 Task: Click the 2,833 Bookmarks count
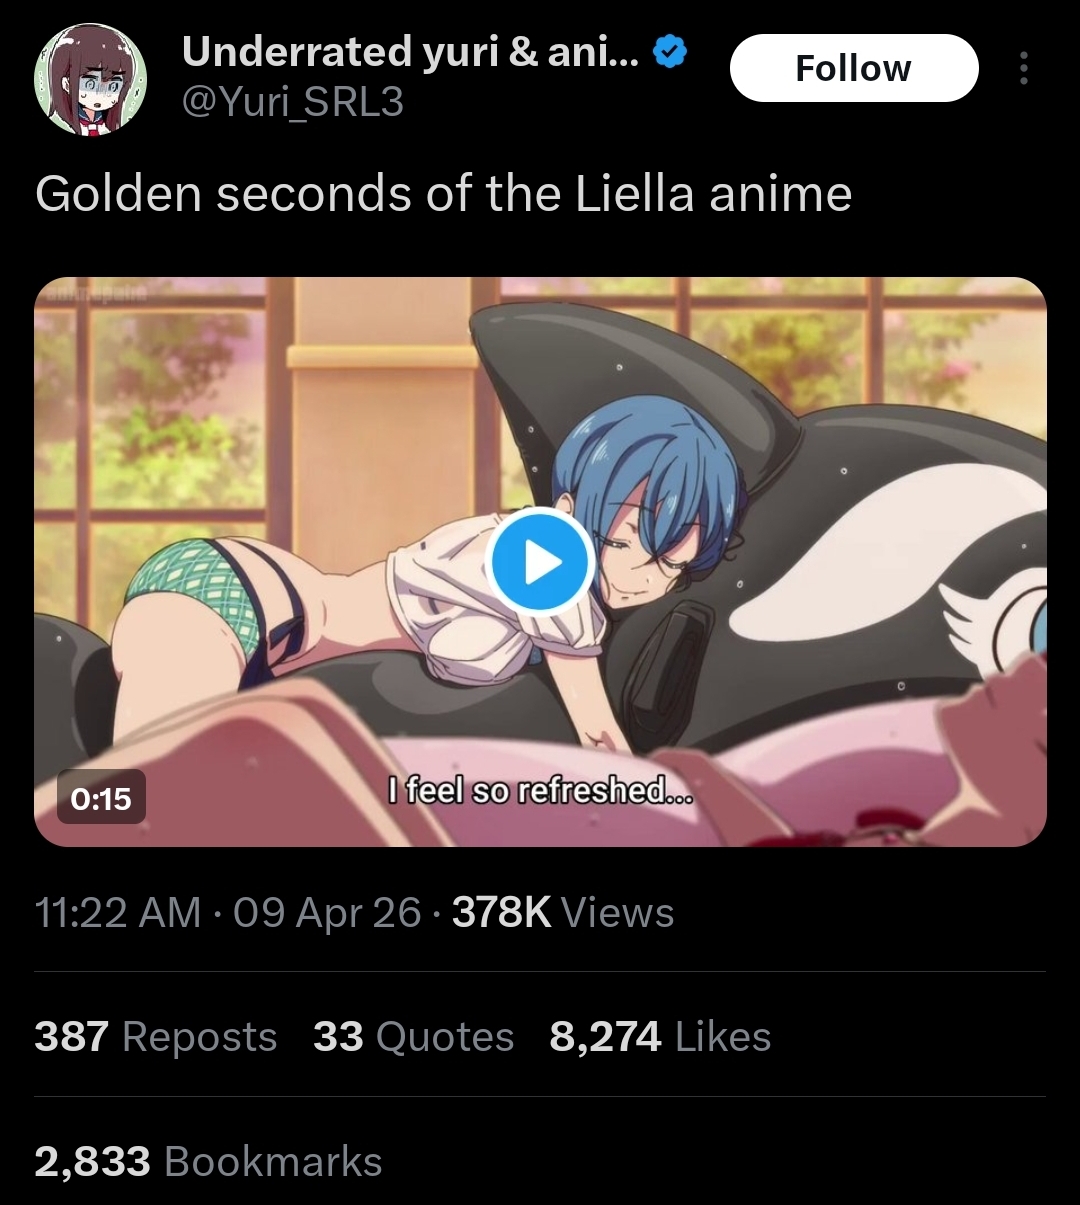pos(208,1162)
